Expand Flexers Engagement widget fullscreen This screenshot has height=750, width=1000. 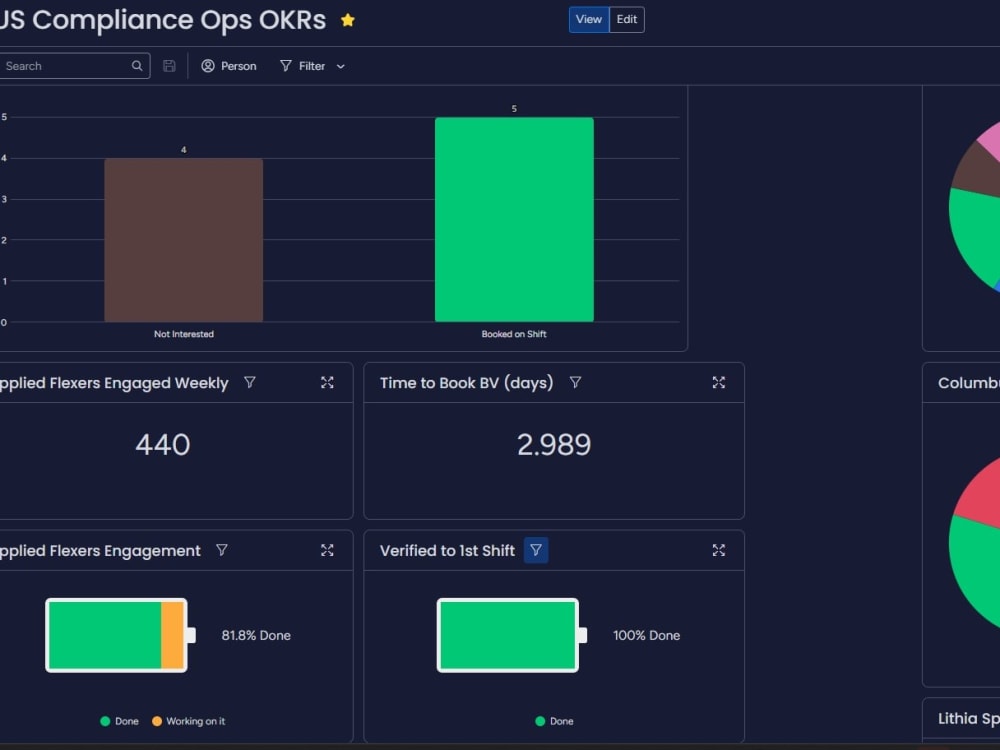[327, 550]
